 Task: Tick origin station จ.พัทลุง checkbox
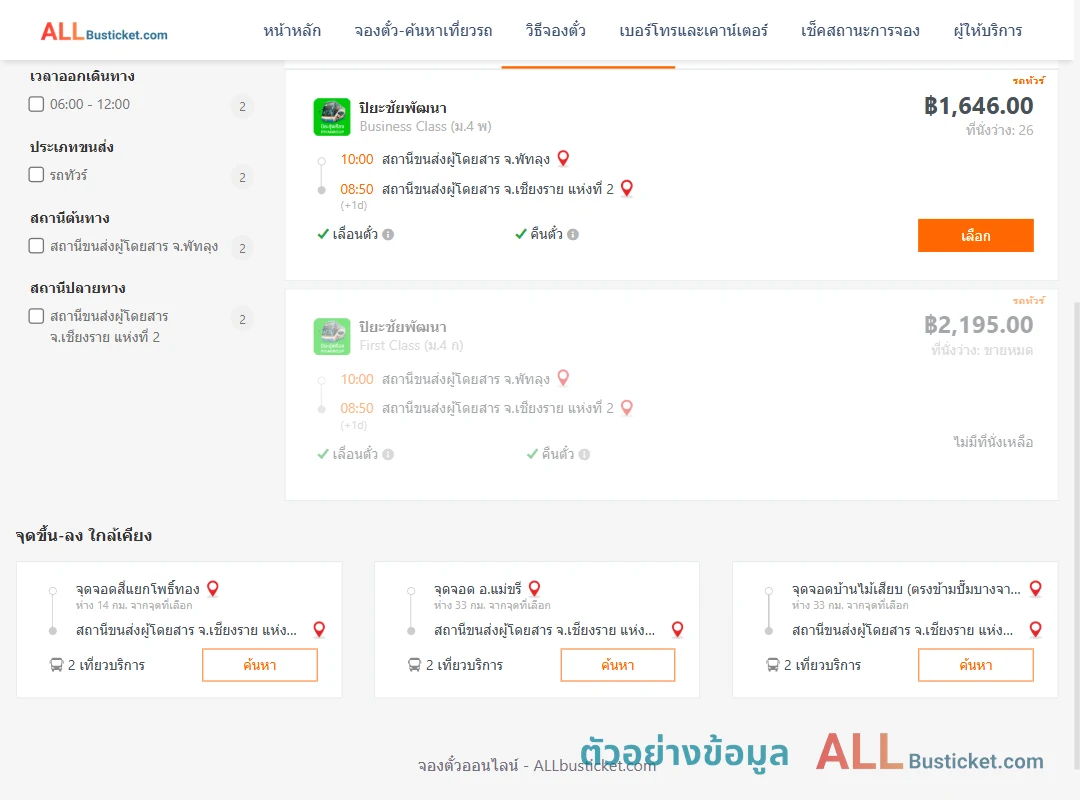pos(37,245)
